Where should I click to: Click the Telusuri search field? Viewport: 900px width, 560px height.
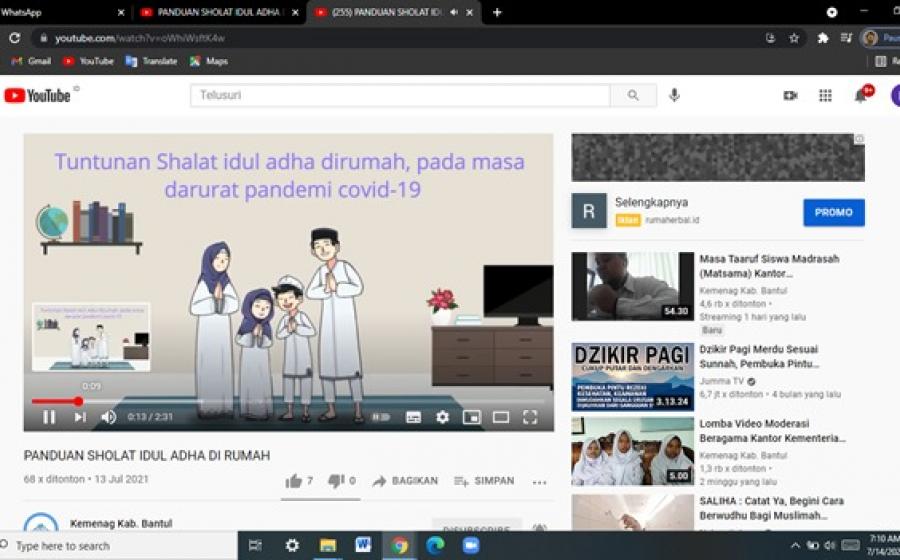(x=400, y=95)
